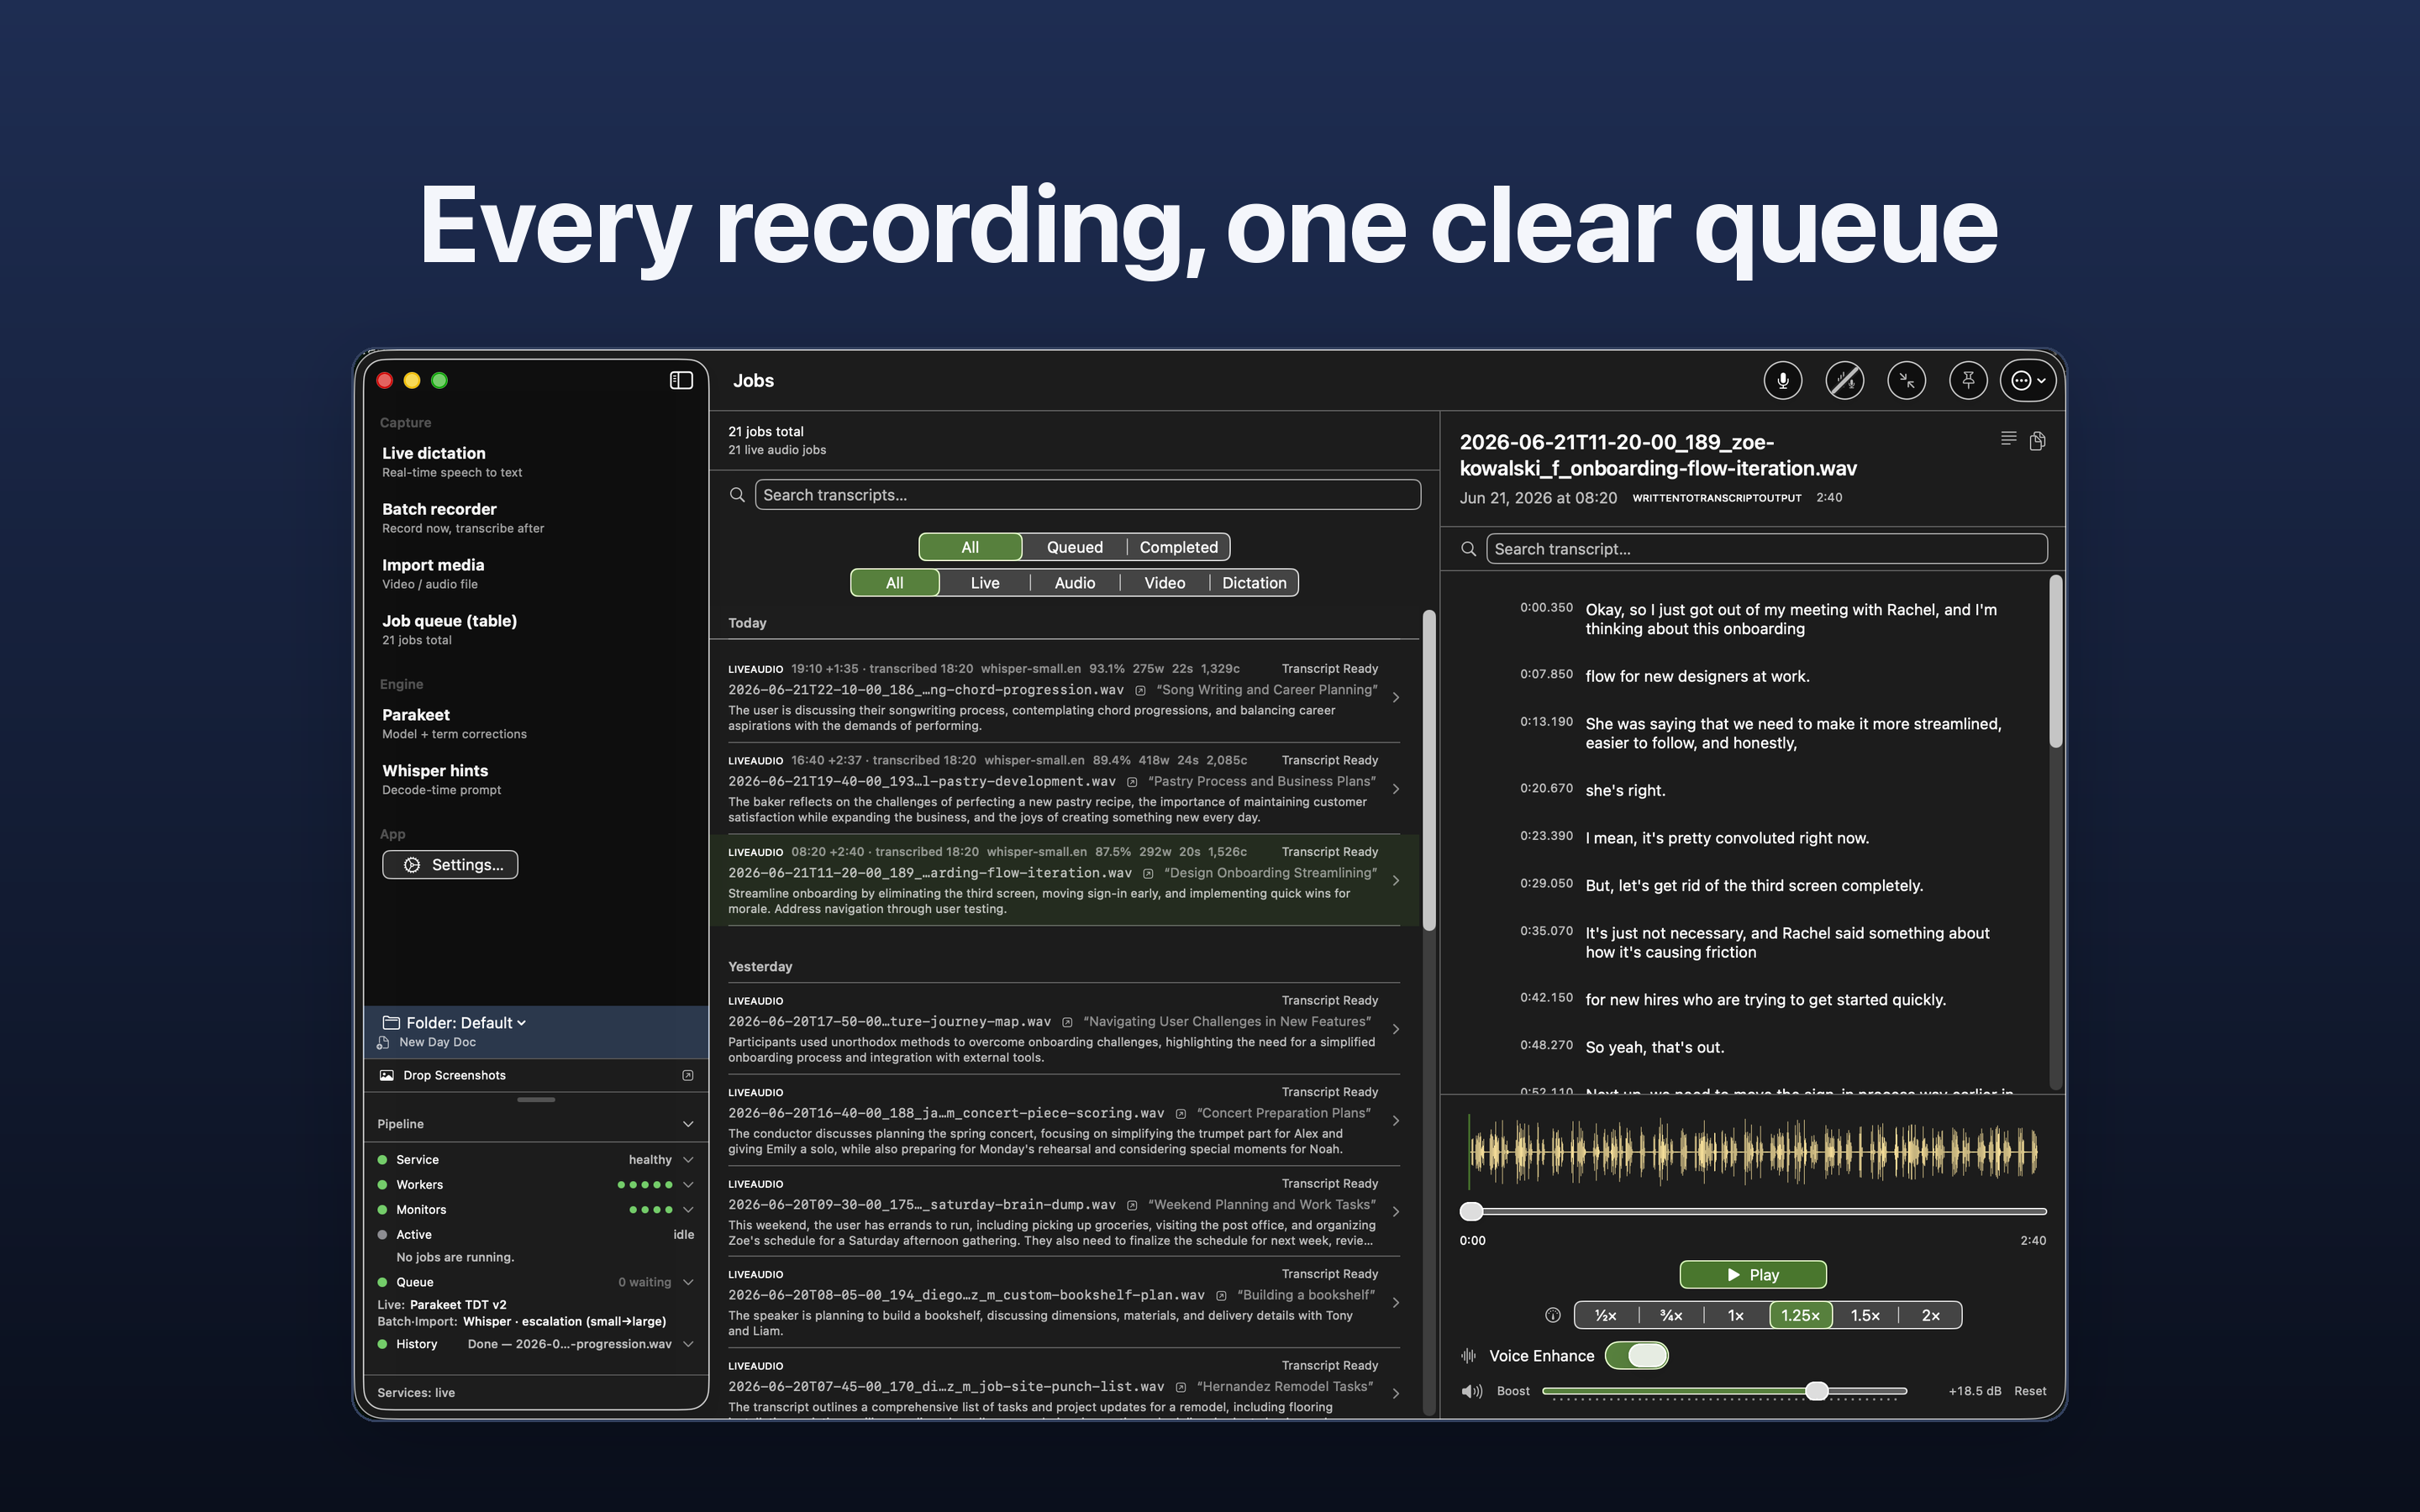Click the summary icon beside Weekend Planning title
Viewport: 2420px width, 1512px height.
(1132, 1205)
